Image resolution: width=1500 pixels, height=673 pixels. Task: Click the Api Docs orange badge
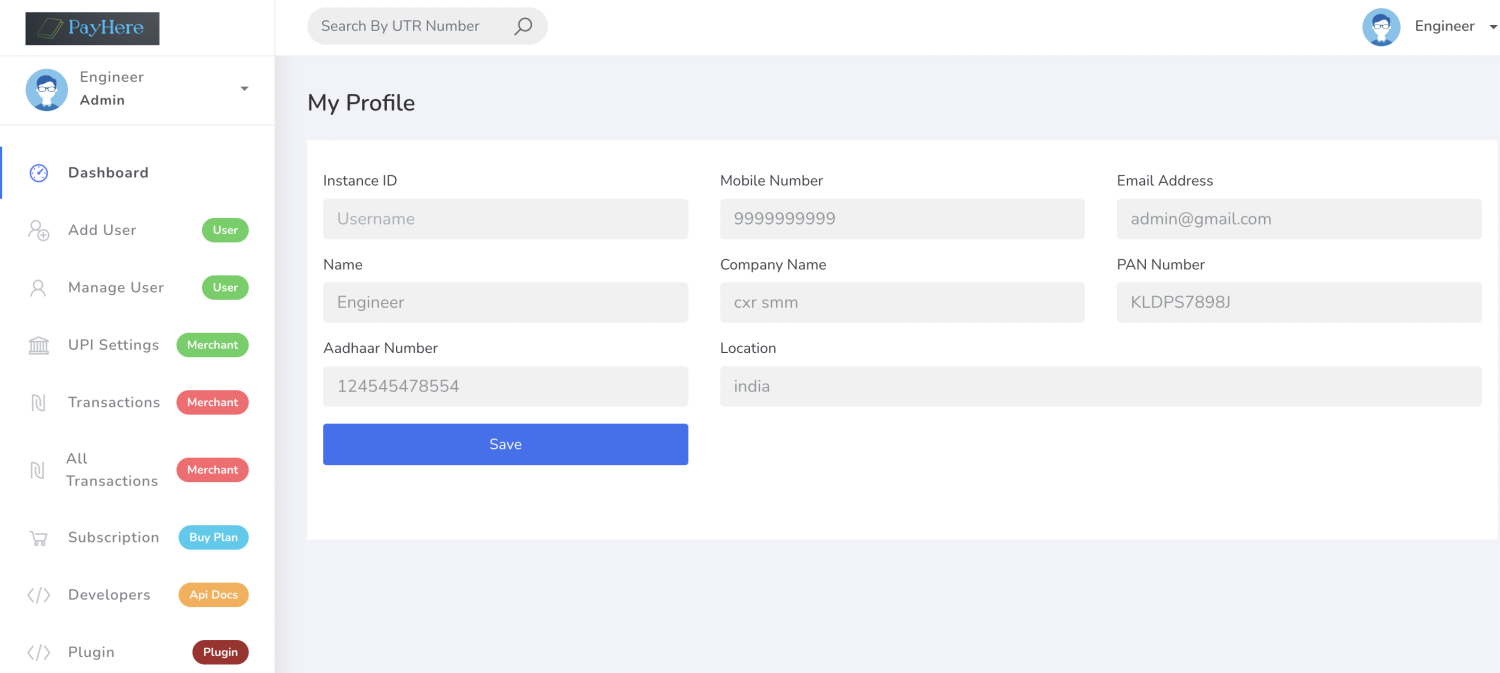(213, 595)
